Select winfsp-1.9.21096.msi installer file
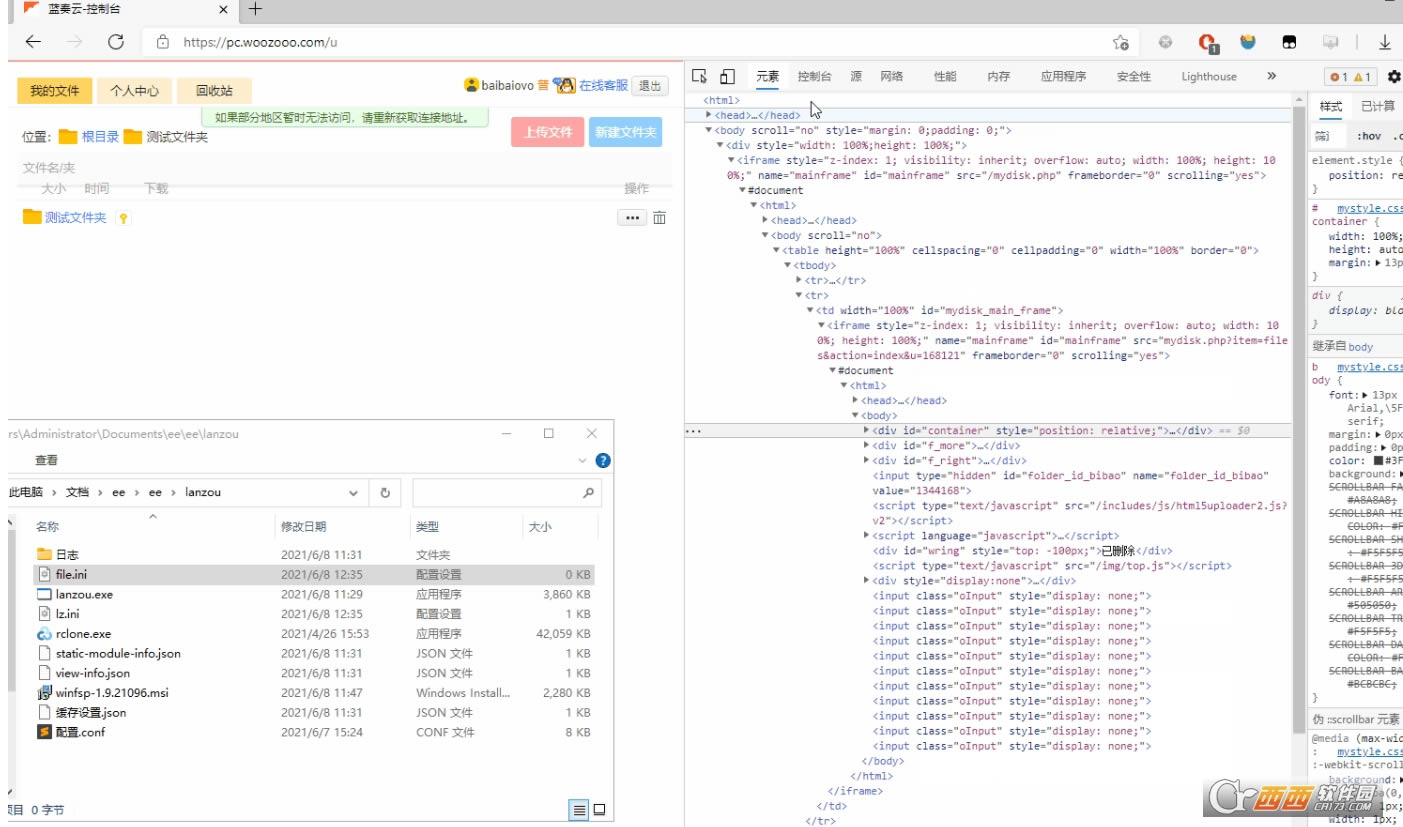Viewport: 1403px width, 827px height. (x=112, y=692)
